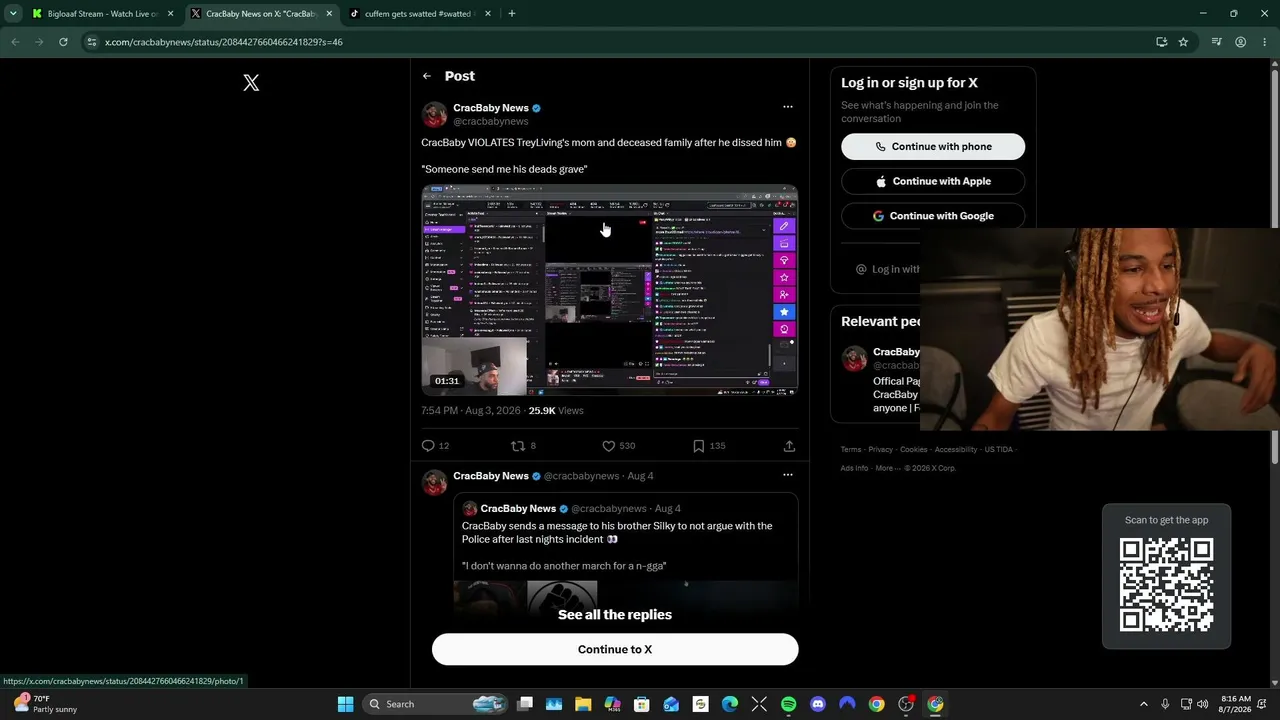Show hidden system tray icons
Image resolution: width=1280 pixels, height=720 pixels.
(x=1144, y=704)
